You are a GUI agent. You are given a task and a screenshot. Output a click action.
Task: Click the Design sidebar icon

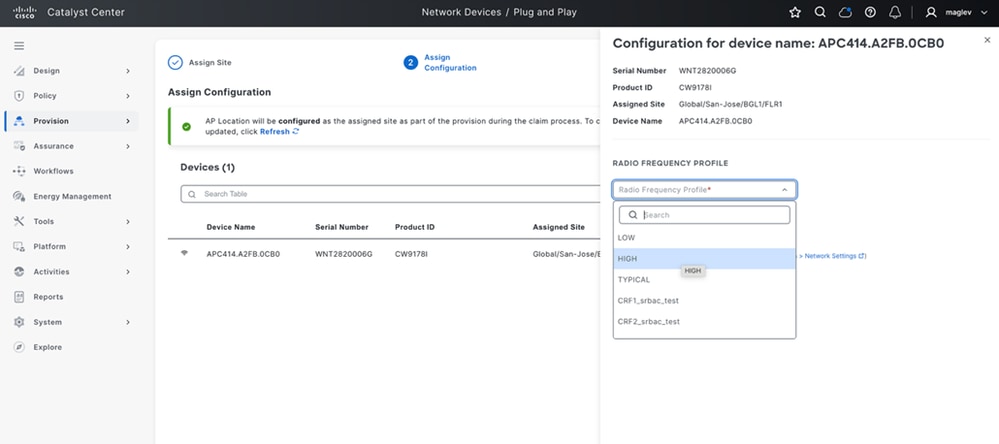point(19,71)
